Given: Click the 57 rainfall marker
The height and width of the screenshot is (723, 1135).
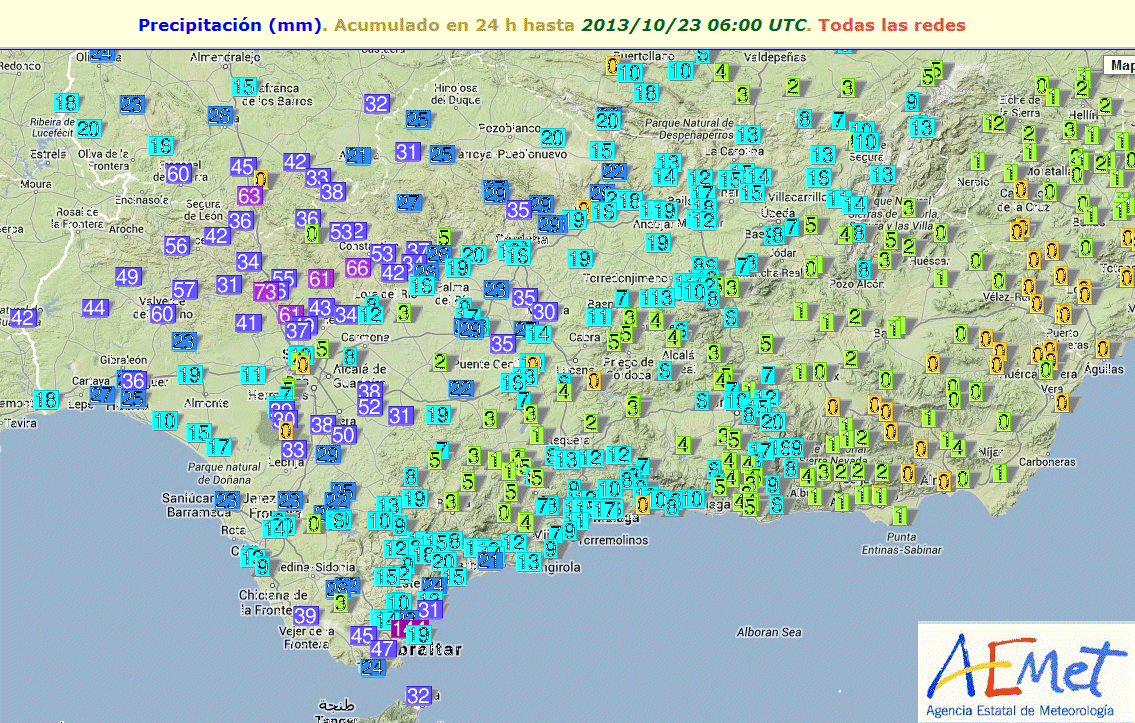Looking at the screenshot, I should (185, 290).
